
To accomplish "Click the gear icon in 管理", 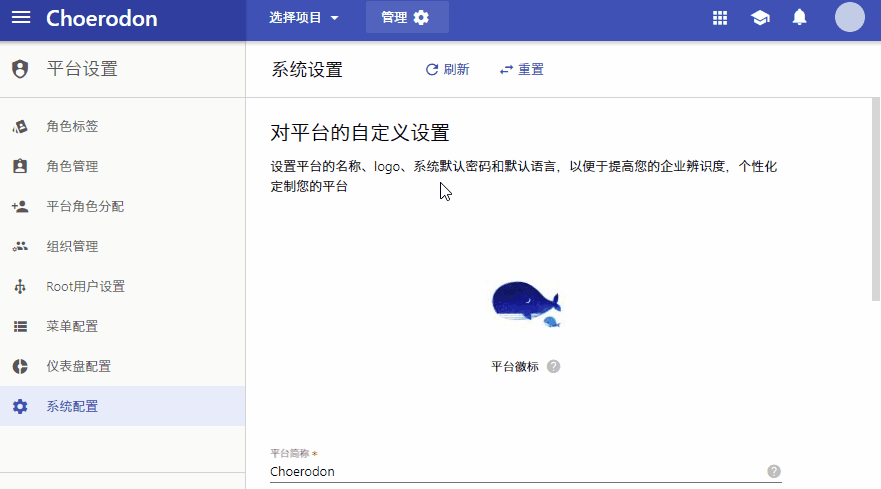I will point(421,18).
